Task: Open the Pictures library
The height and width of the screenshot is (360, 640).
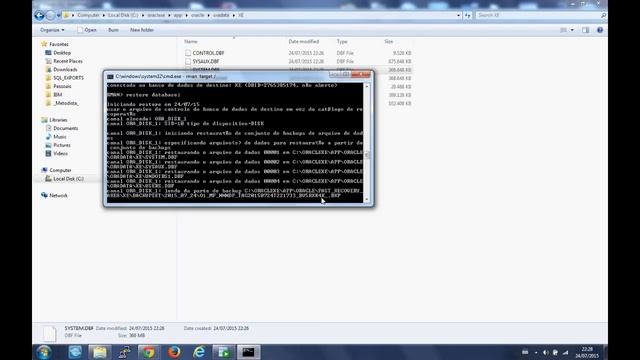Action: (x=62, y=145)
